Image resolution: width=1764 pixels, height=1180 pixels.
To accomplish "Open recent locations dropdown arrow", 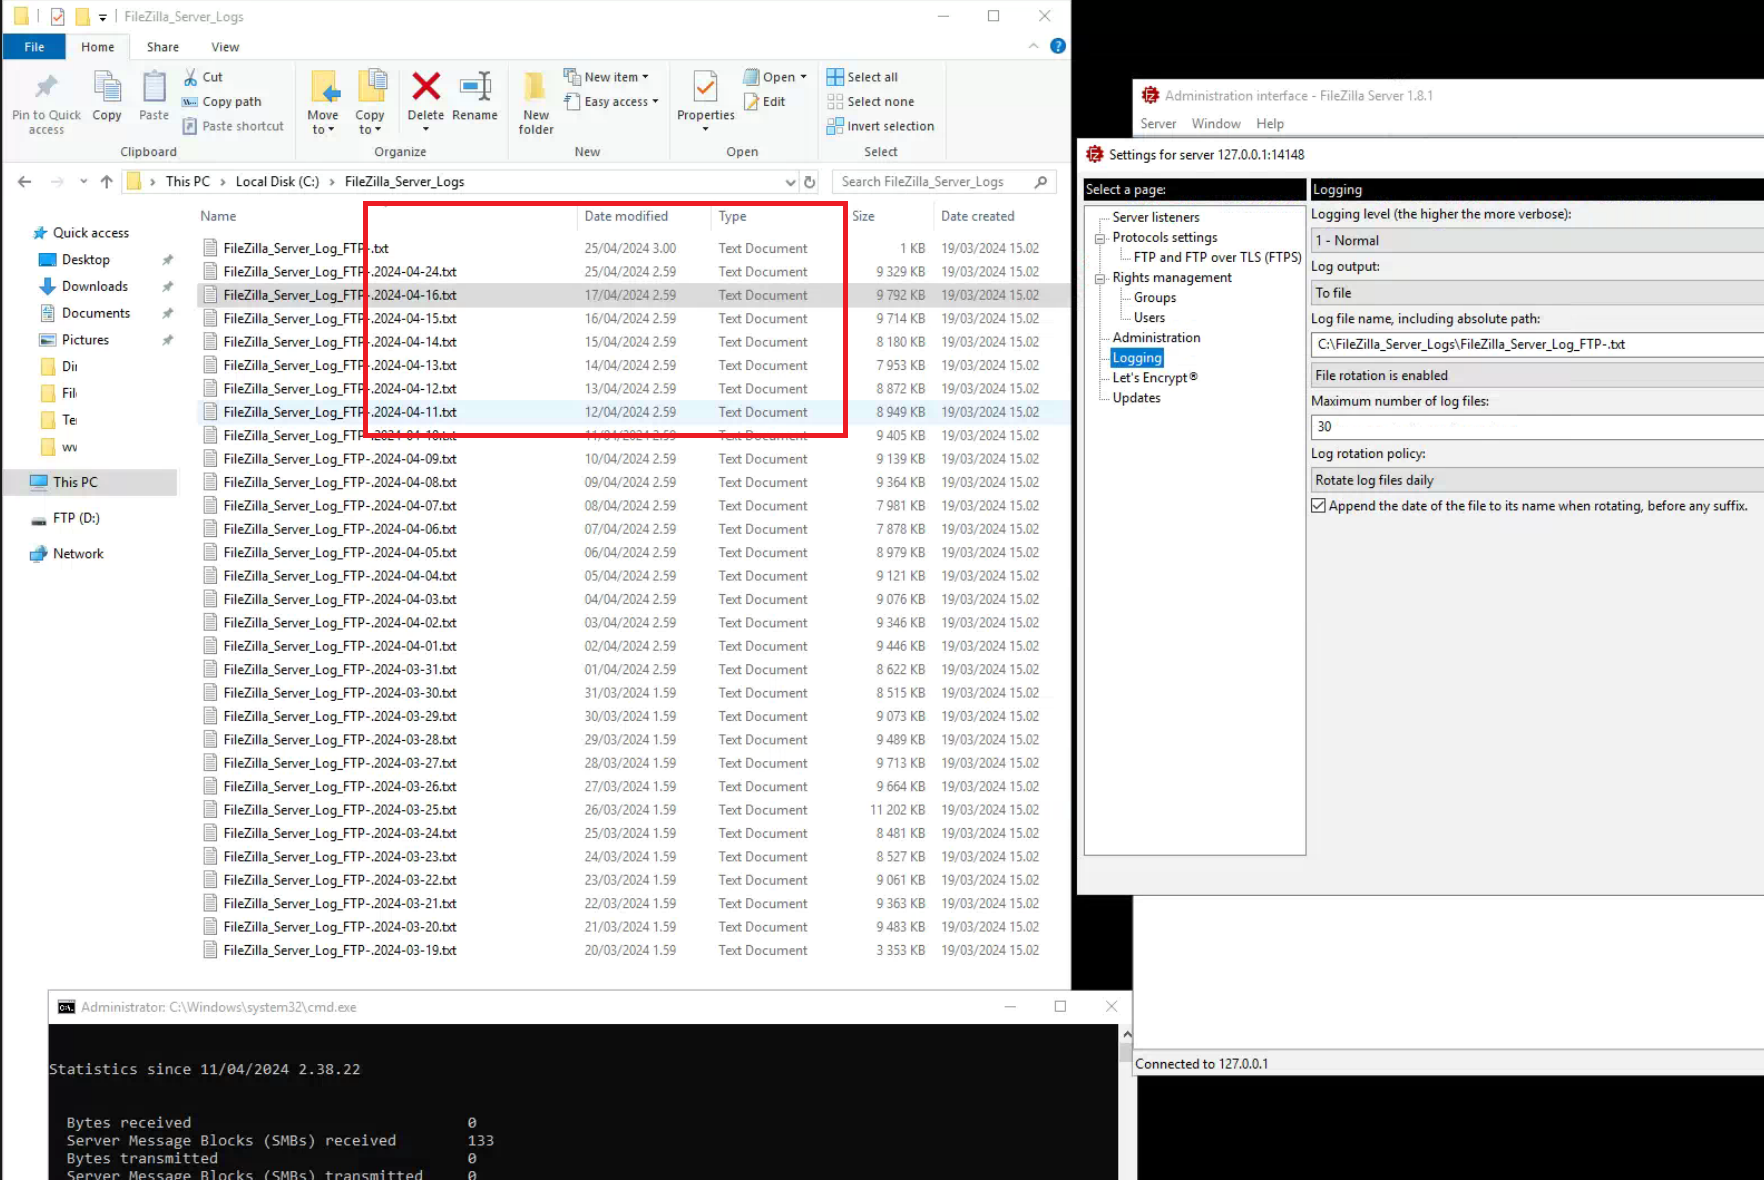I will pyautogui.click(x=83, y=182).
